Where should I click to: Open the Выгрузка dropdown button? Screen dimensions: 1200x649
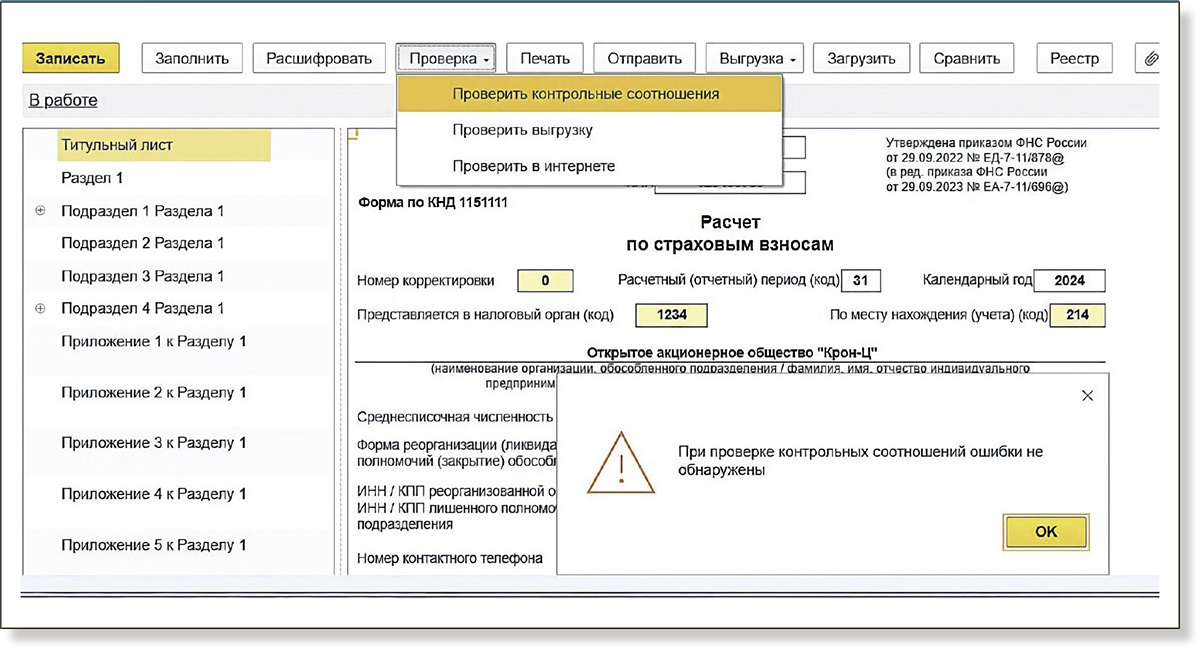pos(758,58)
